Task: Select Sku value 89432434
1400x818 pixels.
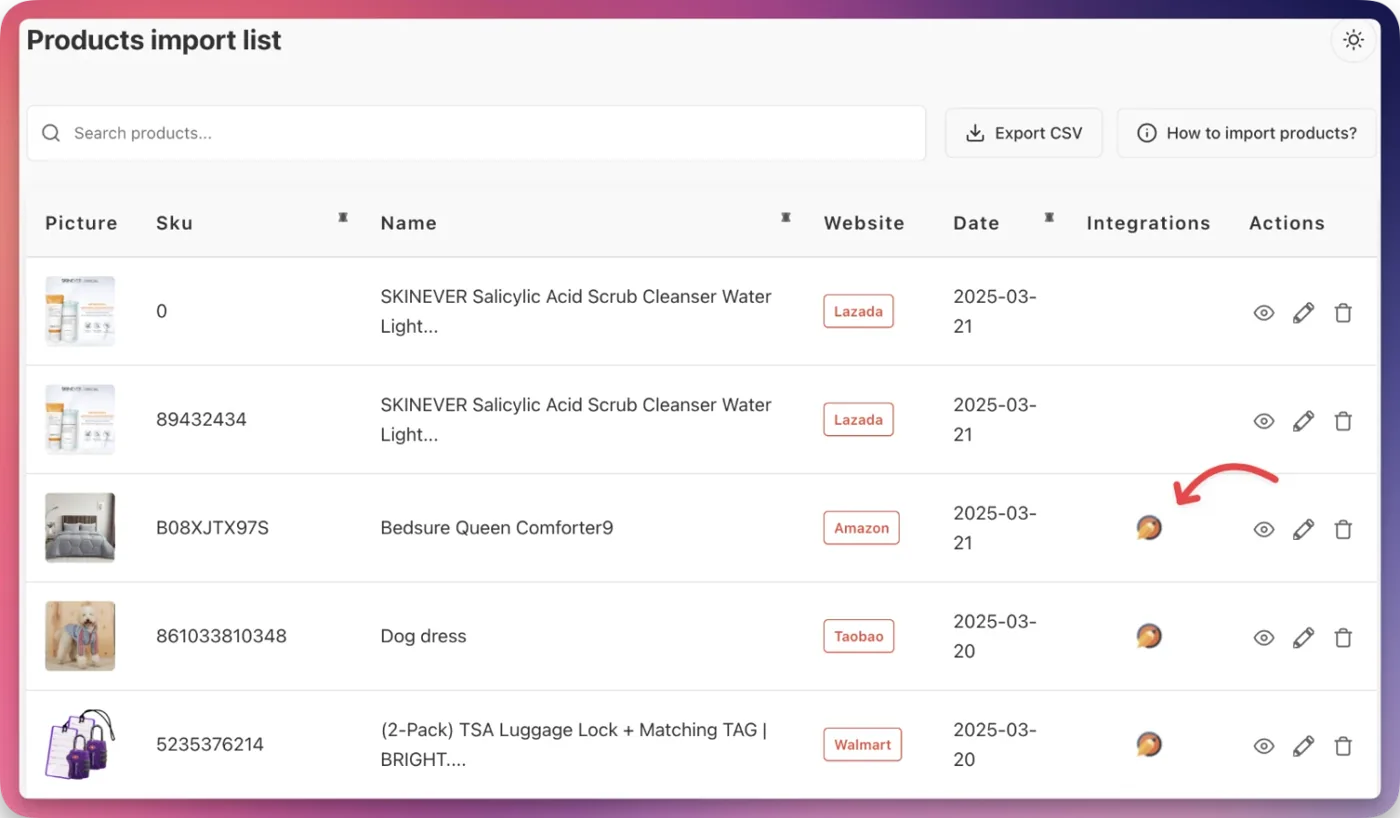Action: click(201, 420)
